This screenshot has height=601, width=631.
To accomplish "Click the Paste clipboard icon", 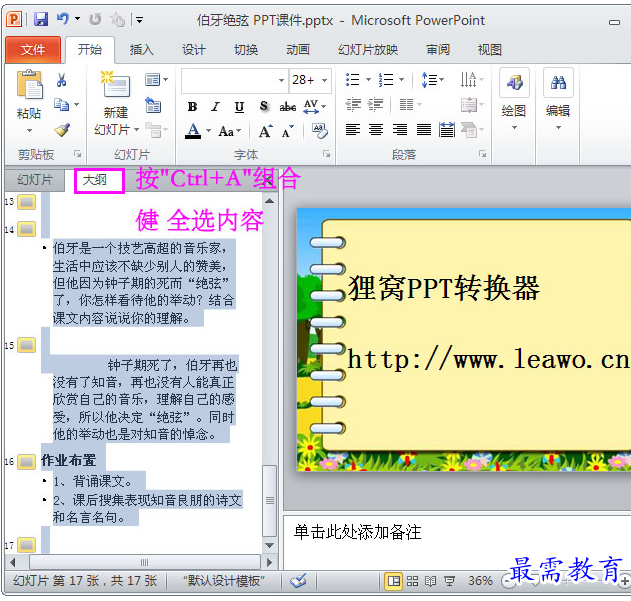I will tap(29, 84).
